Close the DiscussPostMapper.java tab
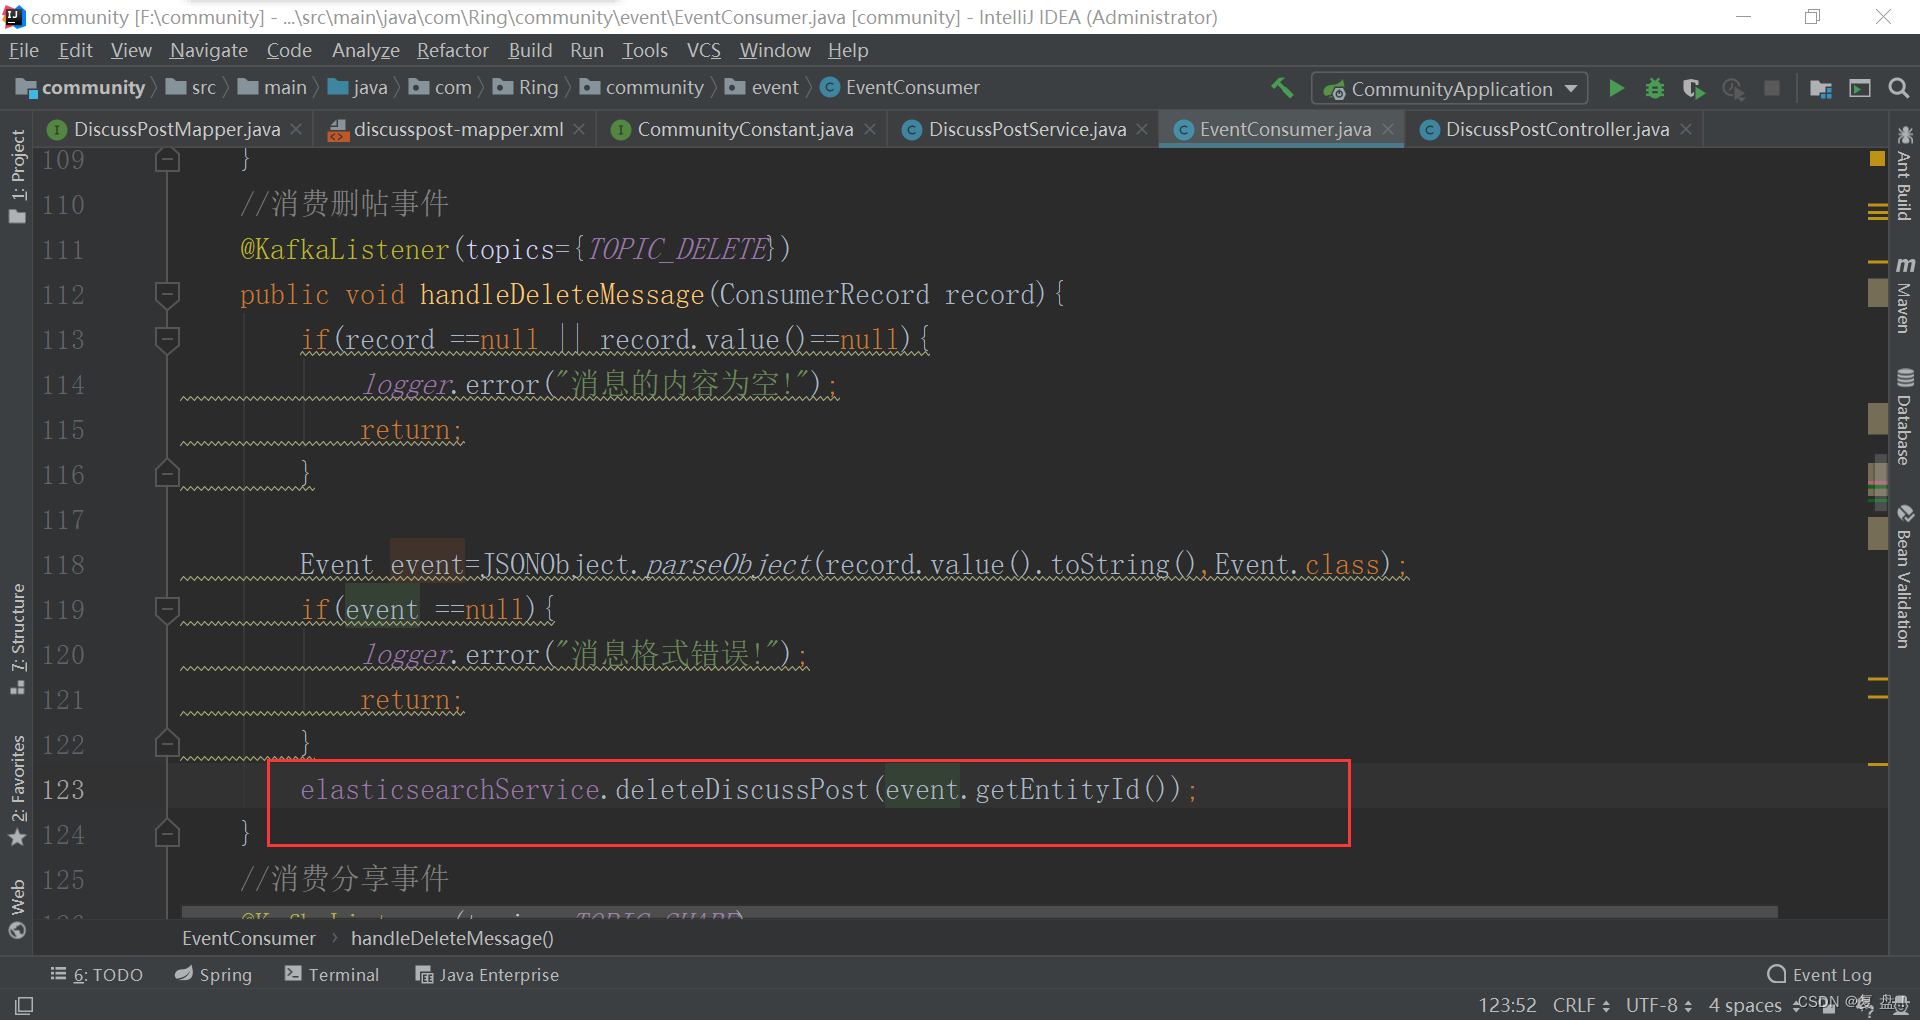Viewport: 1920px width, 1020px height. tap(296, 129)
